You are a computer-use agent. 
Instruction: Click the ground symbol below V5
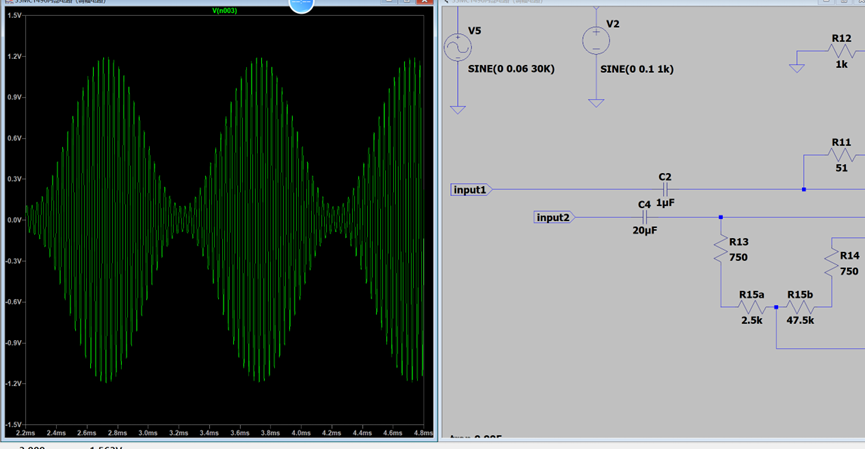coord(457,110)
